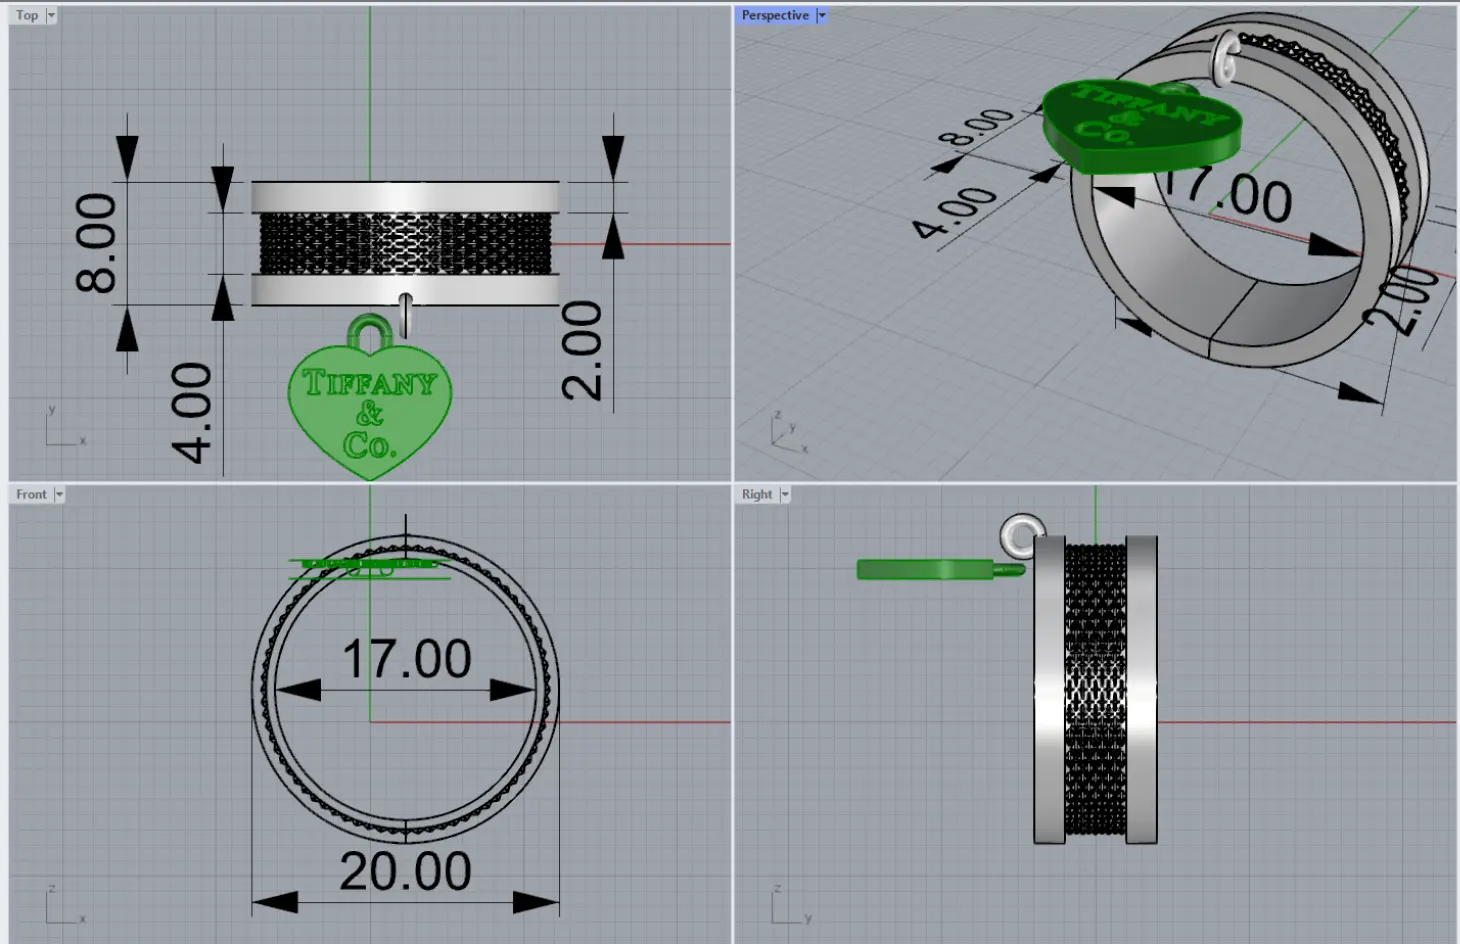1460x944 pixels.
Task: Open the Front viewport dropdown arrow
Action: coord(59,494)
